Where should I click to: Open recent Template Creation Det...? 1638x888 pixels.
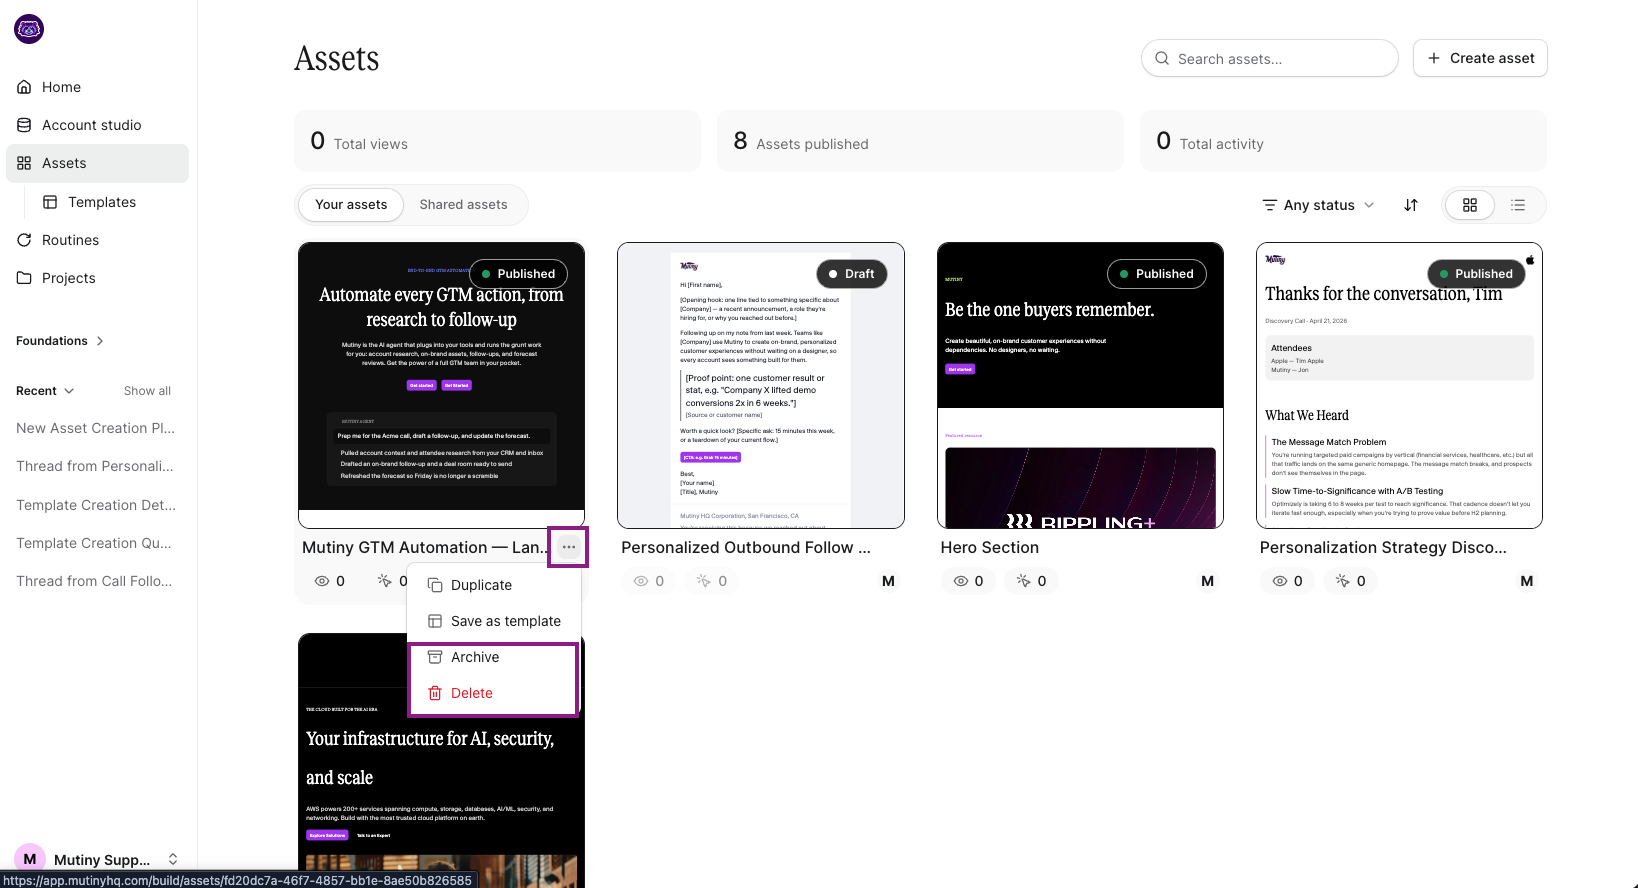click(96, 505)
